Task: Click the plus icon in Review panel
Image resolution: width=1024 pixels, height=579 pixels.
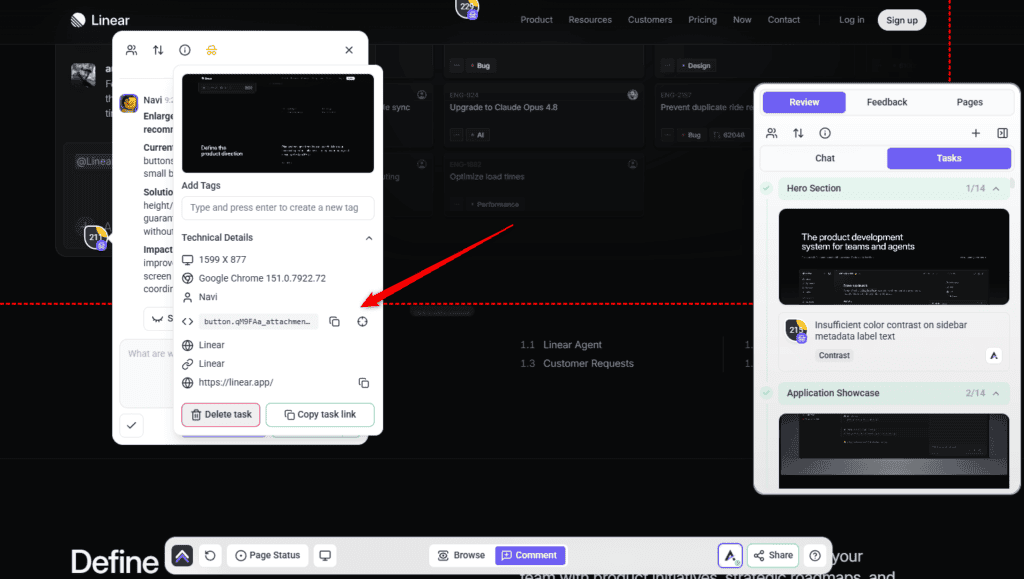Action: click(x=976, y=133)
